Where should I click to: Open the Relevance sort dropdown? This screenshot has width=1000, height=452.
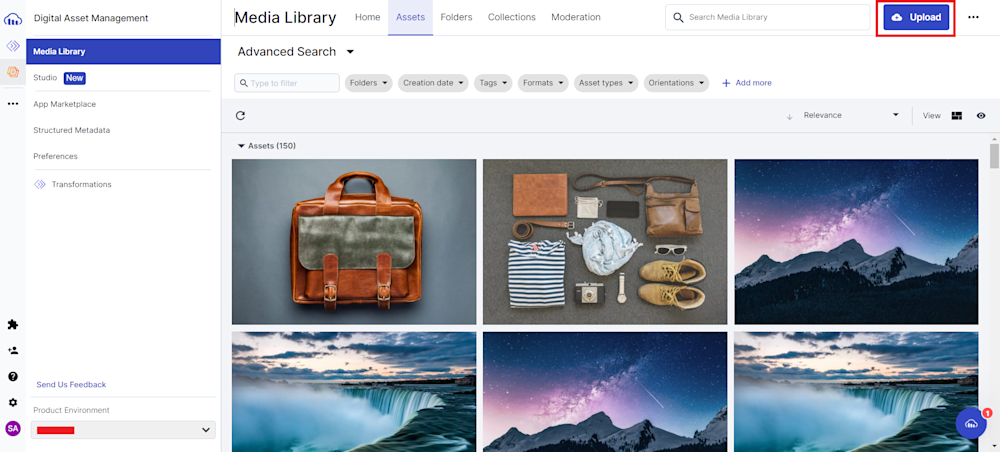tap(850, 116)
